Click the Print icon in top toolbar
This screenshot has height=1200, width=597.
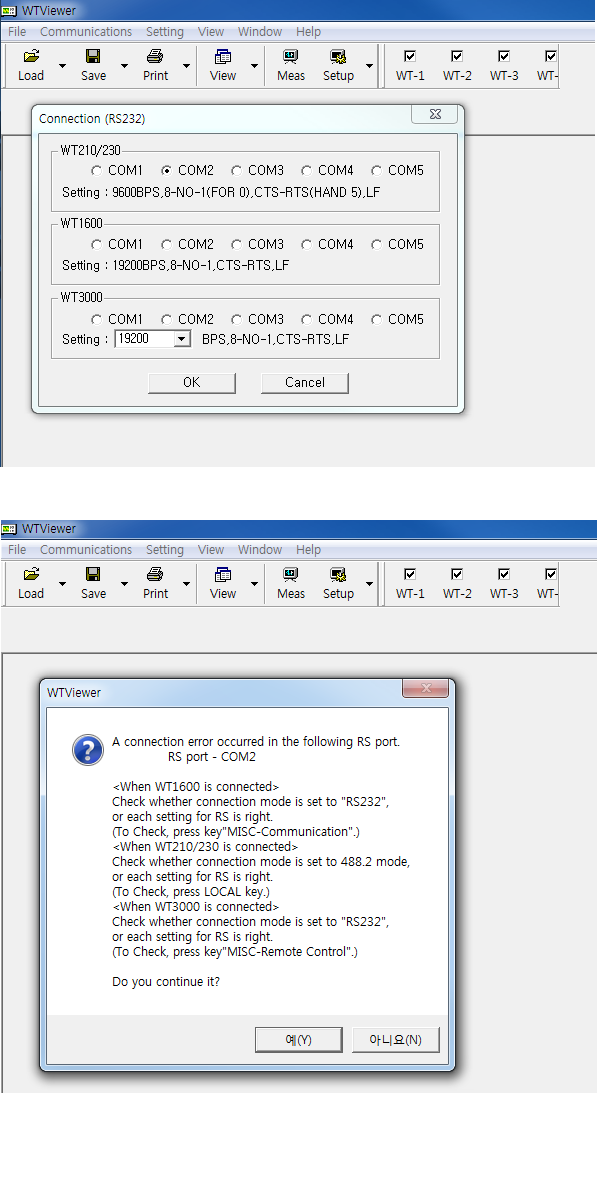pos(155,65)
